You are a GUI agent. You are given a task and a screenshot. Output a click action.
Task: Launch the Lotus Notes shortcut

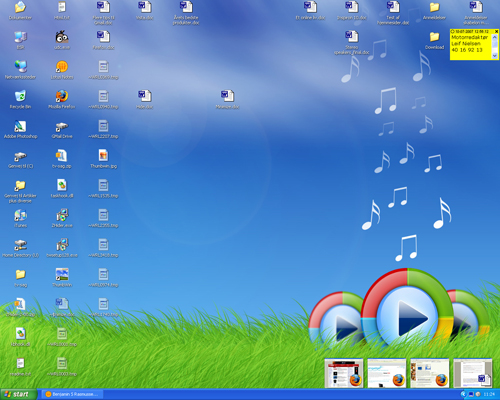click(62, 67)
